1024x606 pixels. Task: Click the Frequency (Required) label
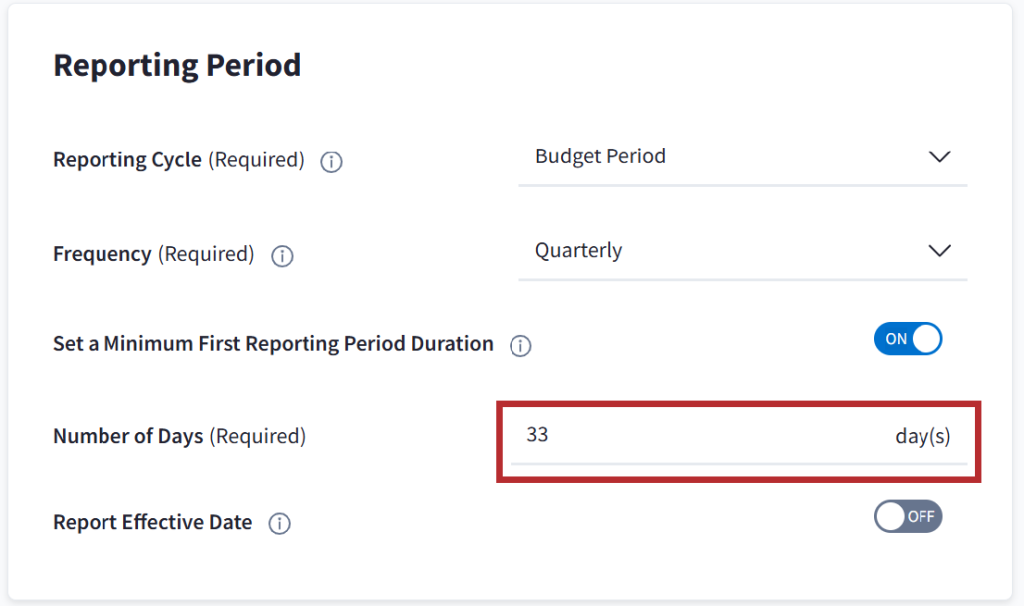point(153,254)
